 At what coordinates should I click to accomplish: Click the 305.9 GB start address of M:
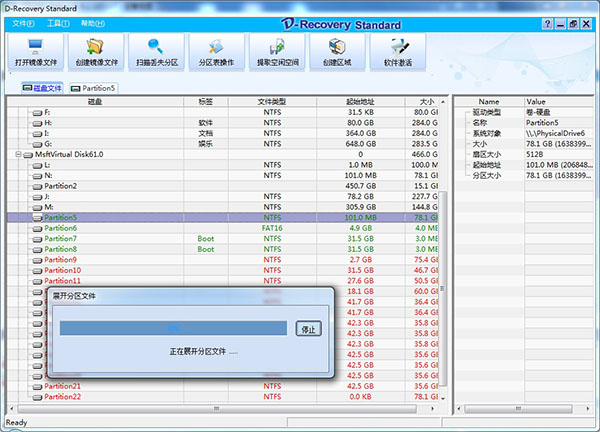360,207
